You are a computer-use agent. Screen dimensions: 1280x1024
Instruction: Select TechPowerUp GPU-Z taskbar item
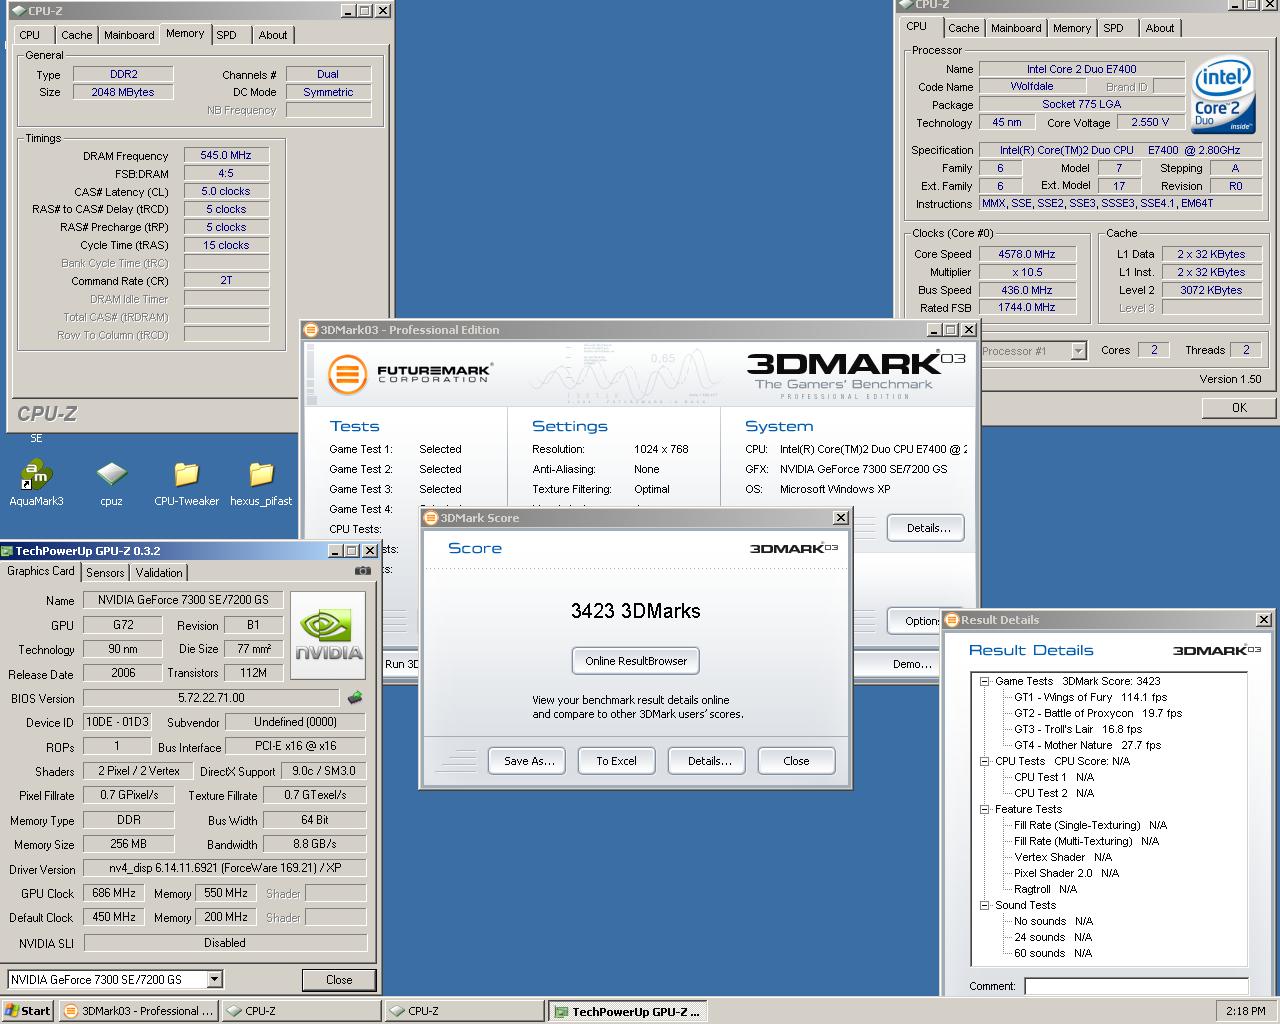(x=628, y=1011)
